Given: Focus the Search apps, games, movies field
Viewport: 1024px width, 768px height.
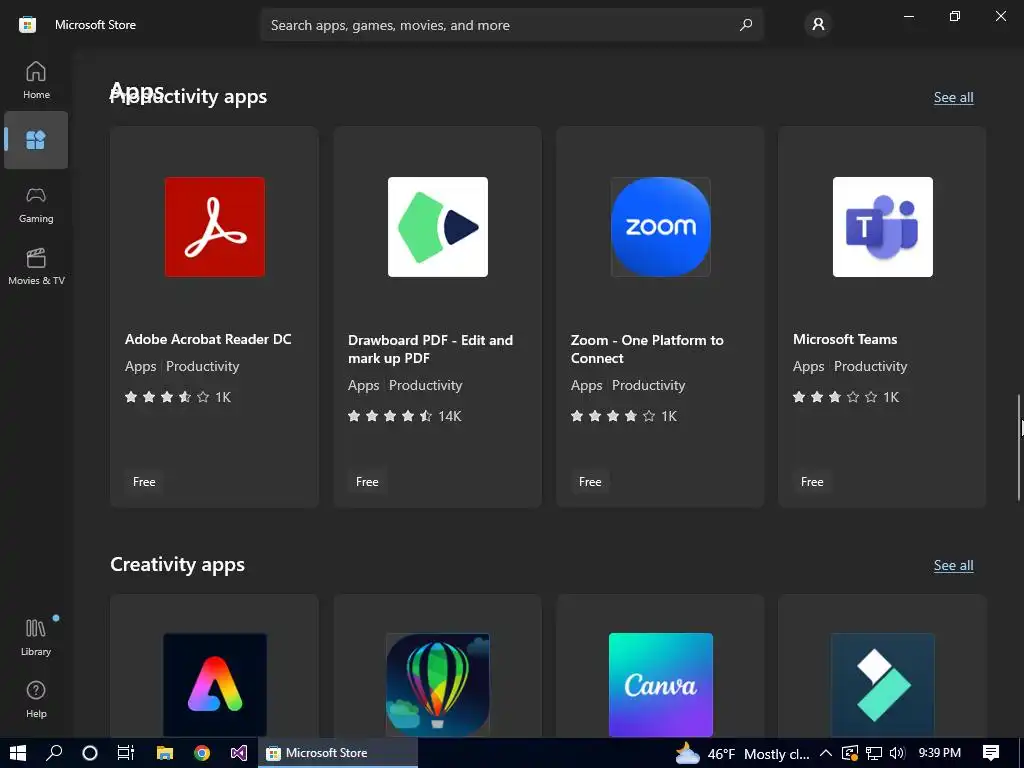Looking at the screenshot, I should pyautogui.click(x=512, y=25).
